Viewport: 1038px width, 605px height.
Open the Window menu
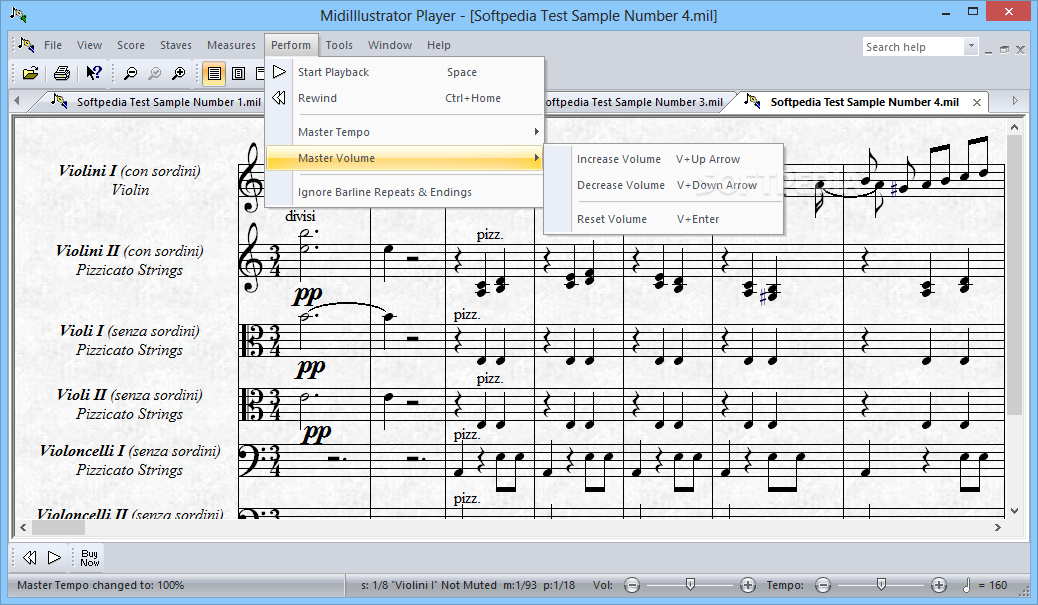point(390,45)
